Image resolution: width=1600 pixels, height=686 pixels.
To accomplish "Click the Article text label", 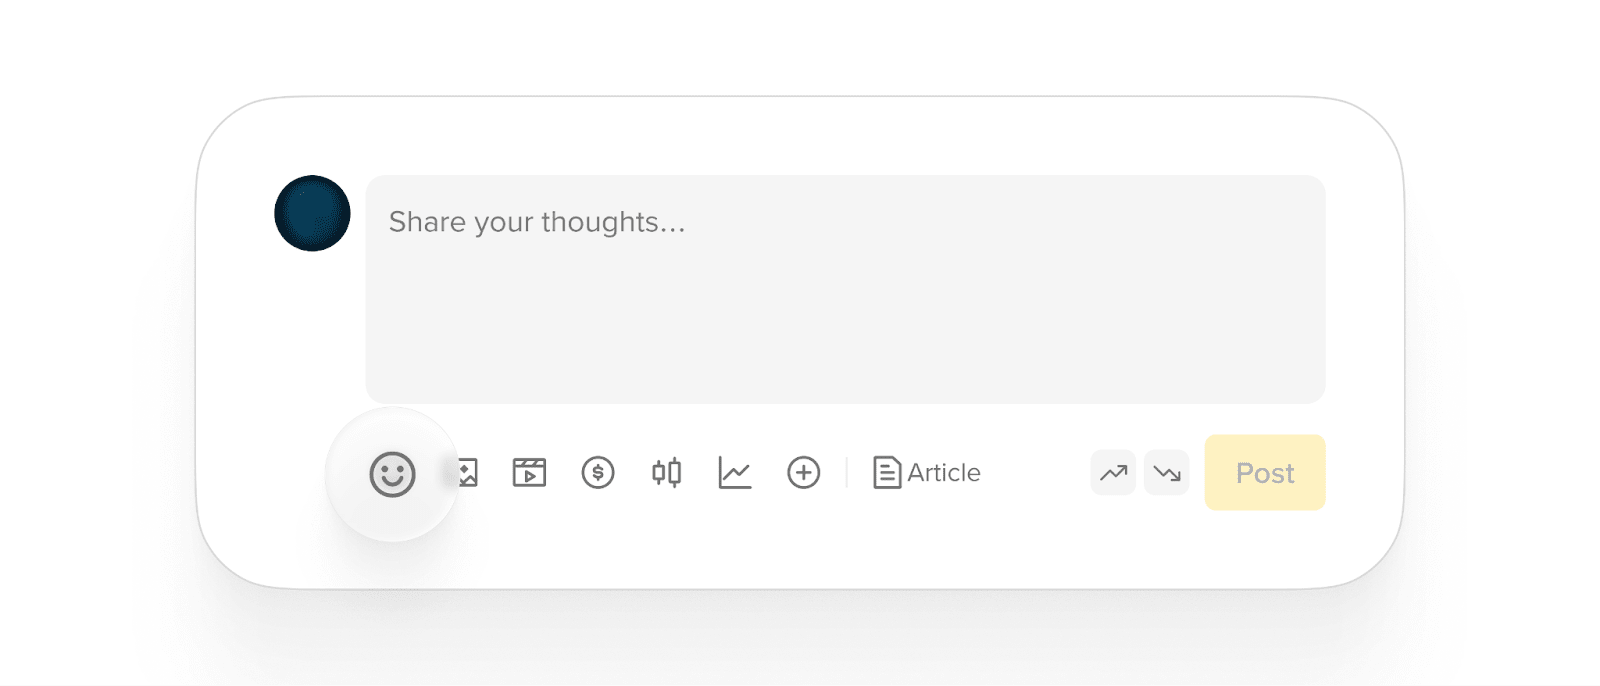I will pos(944,472).
